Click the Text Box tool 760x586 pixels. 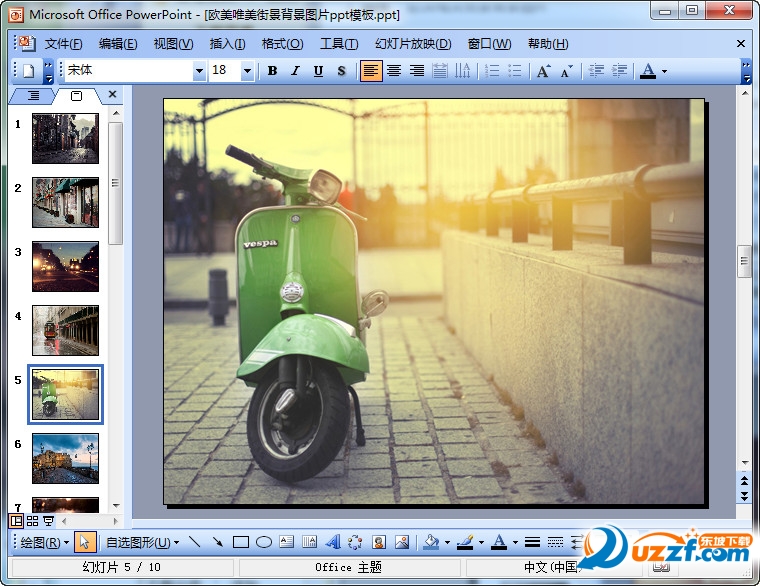point(287,542)
